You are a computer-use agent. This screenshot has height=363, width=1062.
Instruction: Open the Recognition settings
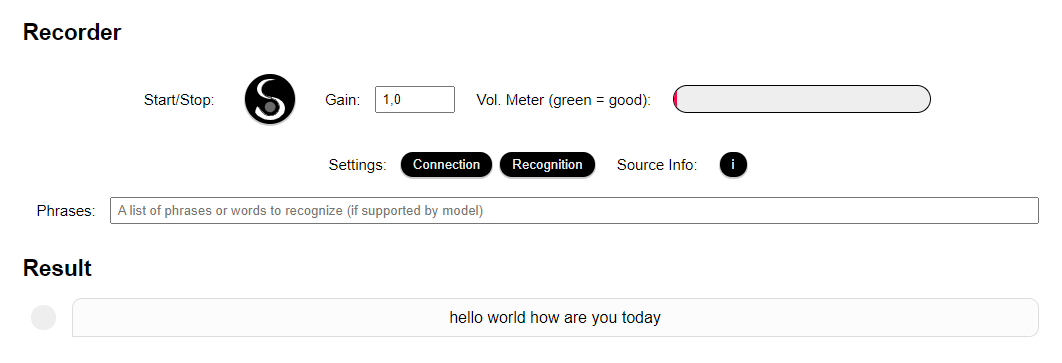tap(547, 165)
